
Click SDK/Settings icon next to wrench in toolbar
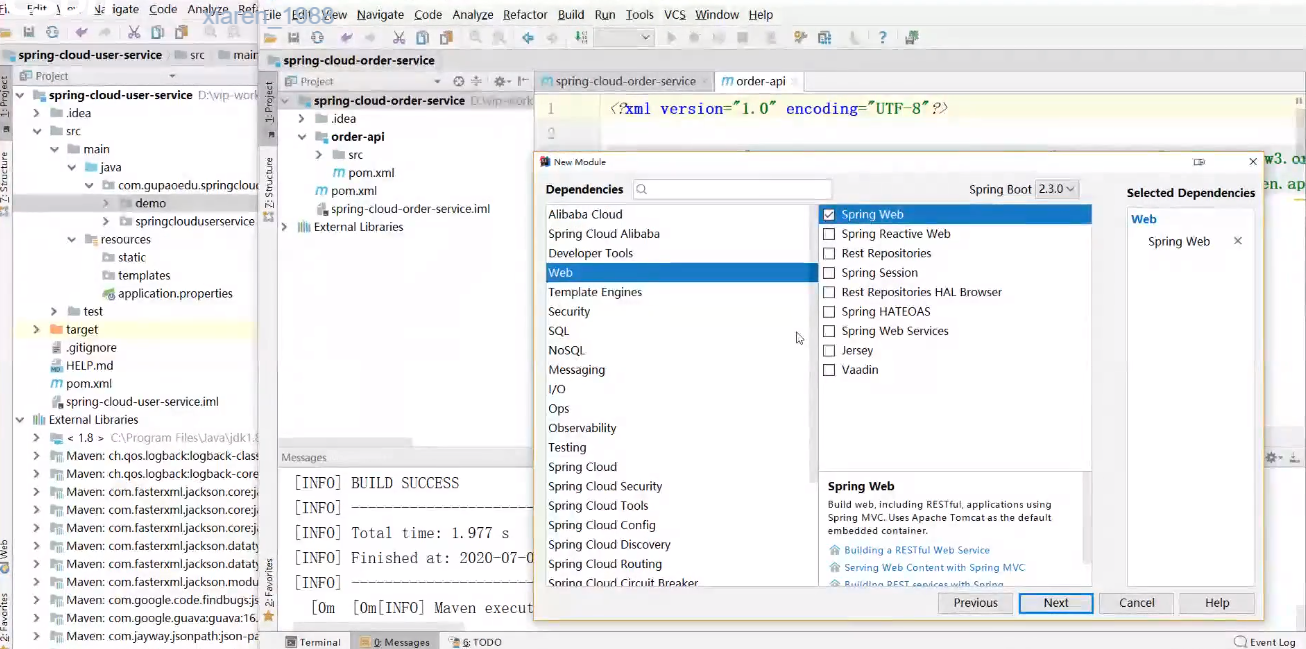click(824, 38)
